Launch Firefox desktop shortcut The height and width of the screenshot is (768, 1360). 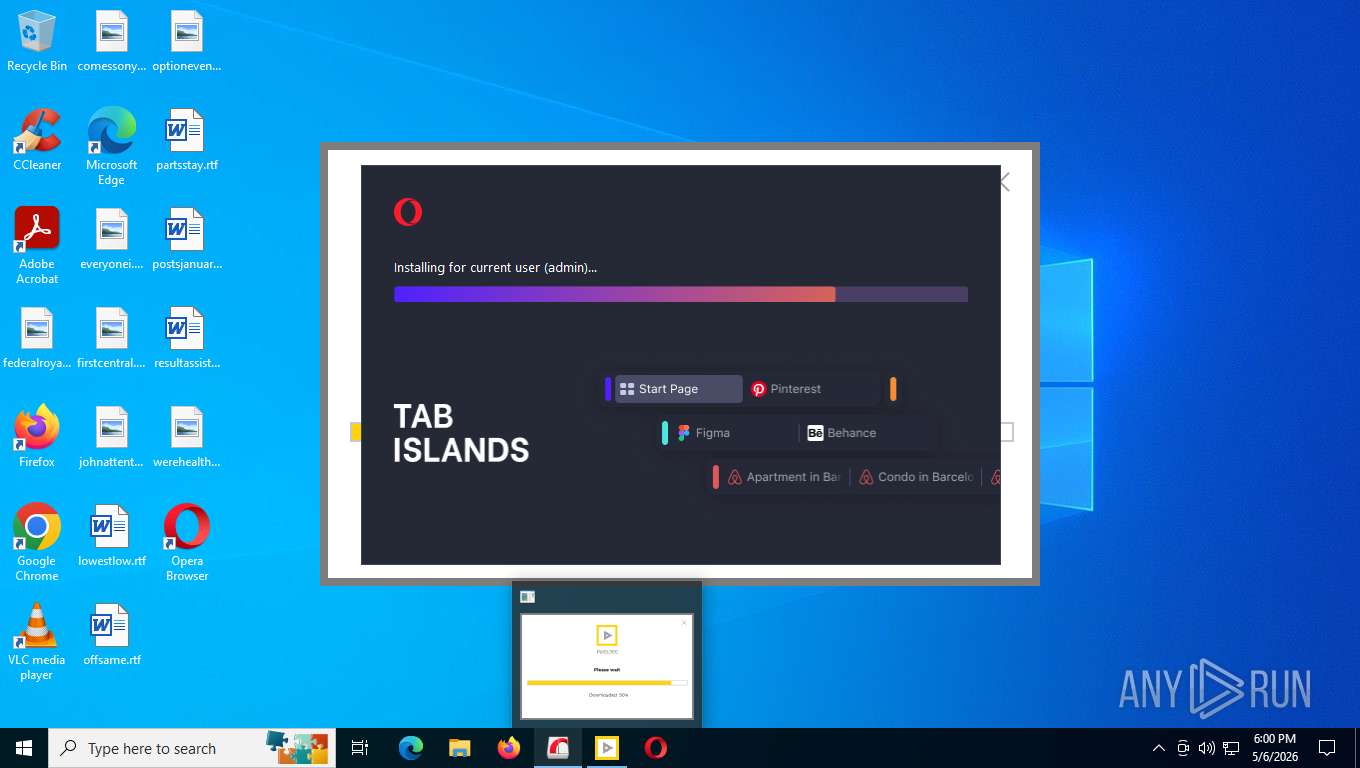click(37, 437)
